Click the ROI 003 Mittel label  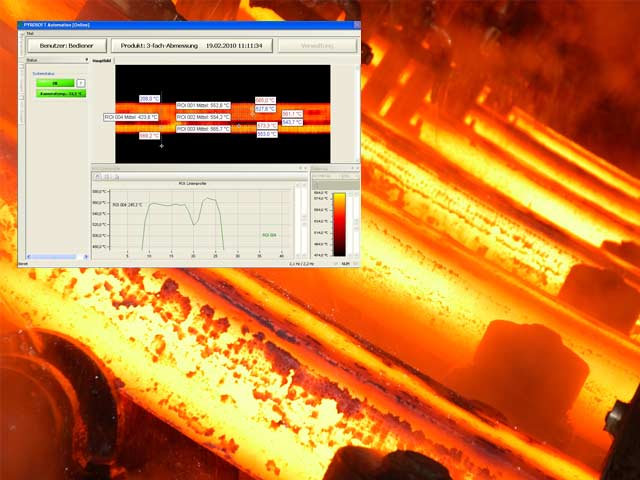click(x=203, y=129)
